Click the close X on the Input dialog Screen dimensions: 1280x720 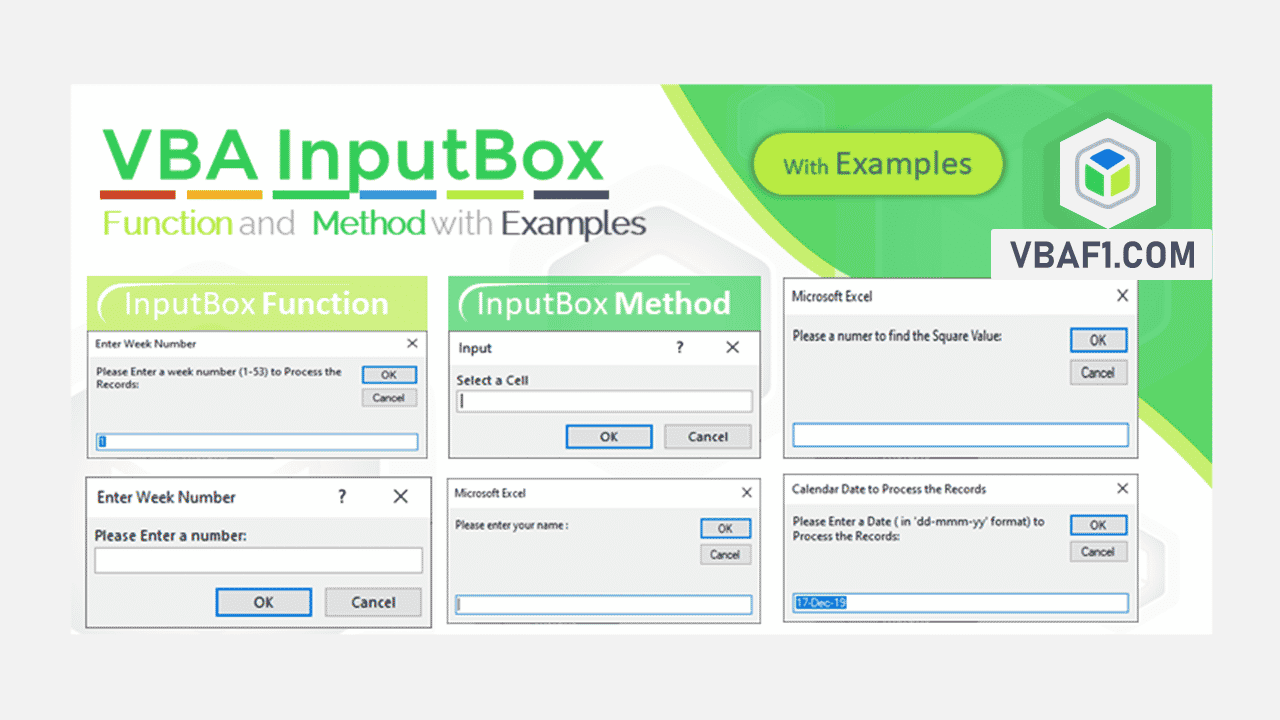pyautogui.click(x=732, y=347)
